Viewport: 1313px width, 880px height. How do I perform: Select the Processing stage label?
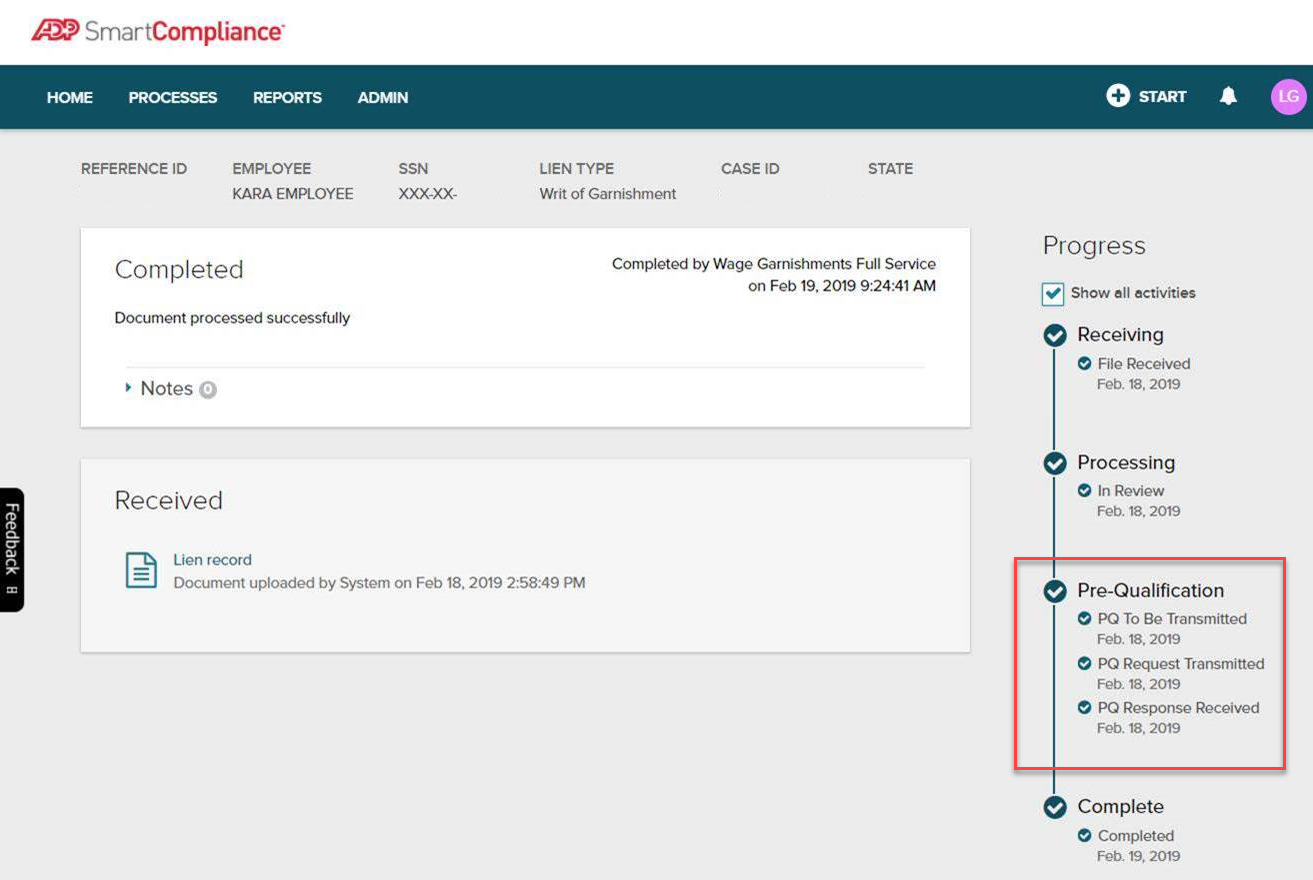[x=1126, y=463]
